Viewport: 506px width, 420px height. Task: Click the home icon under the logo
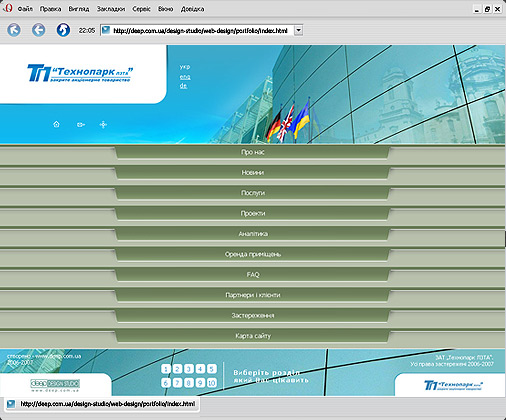click(x=56, y=124)
